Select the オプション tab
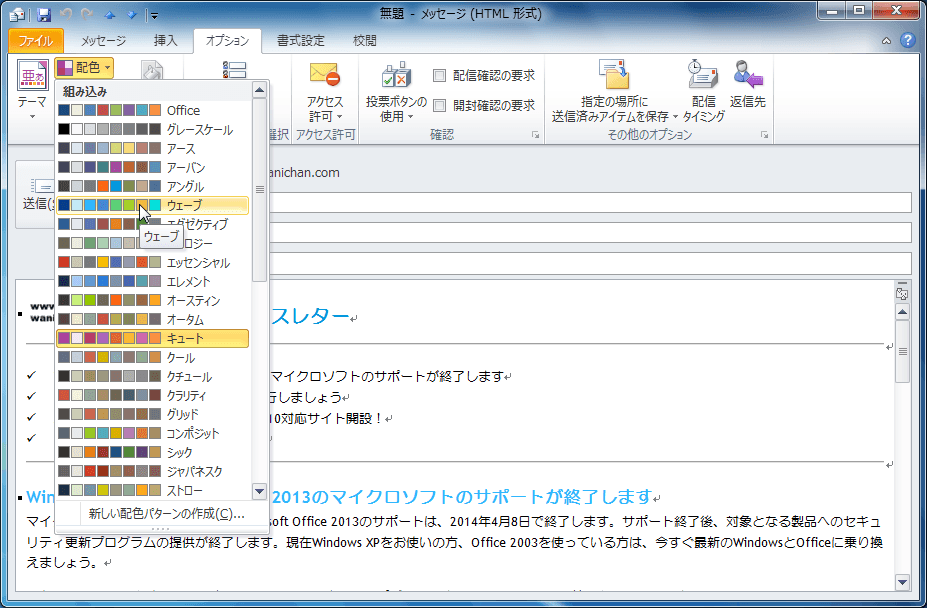Screen dimensions: 927x608 point(228,40)
